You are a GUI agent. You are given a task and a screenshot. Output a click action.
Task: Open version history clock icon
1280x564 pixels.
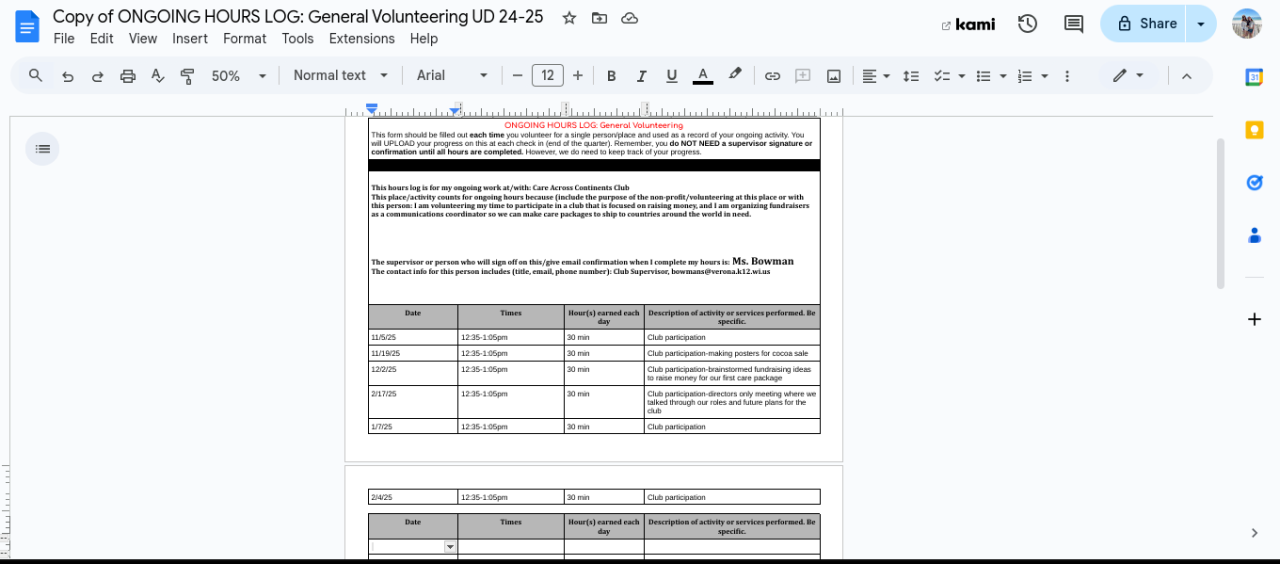(x=1027, y=24)
